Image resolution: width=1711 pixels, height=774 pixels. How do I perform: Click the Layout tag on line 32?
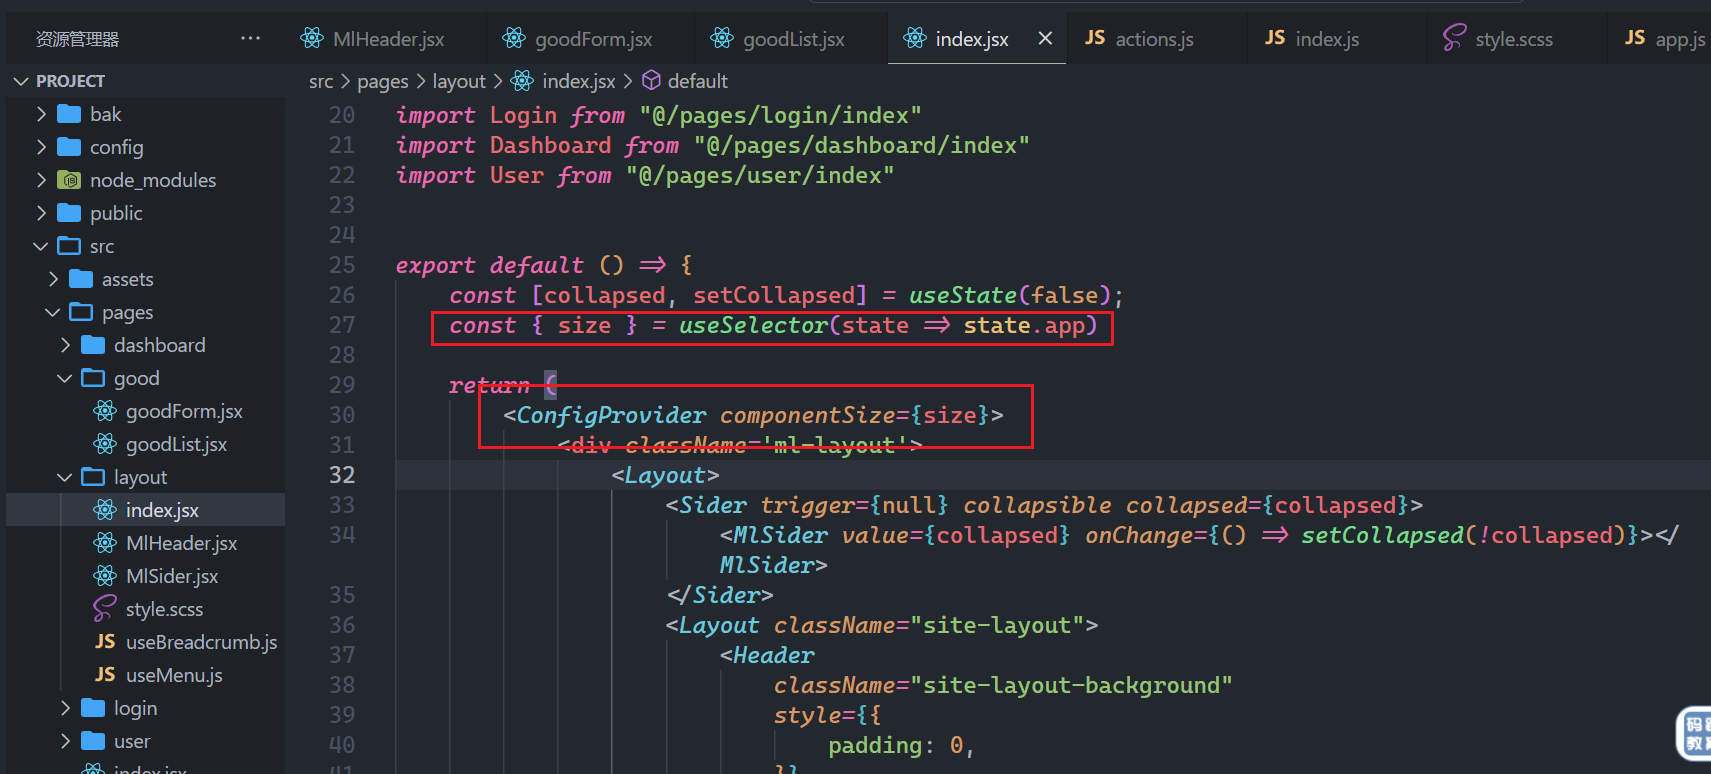[x=665, y=475]
